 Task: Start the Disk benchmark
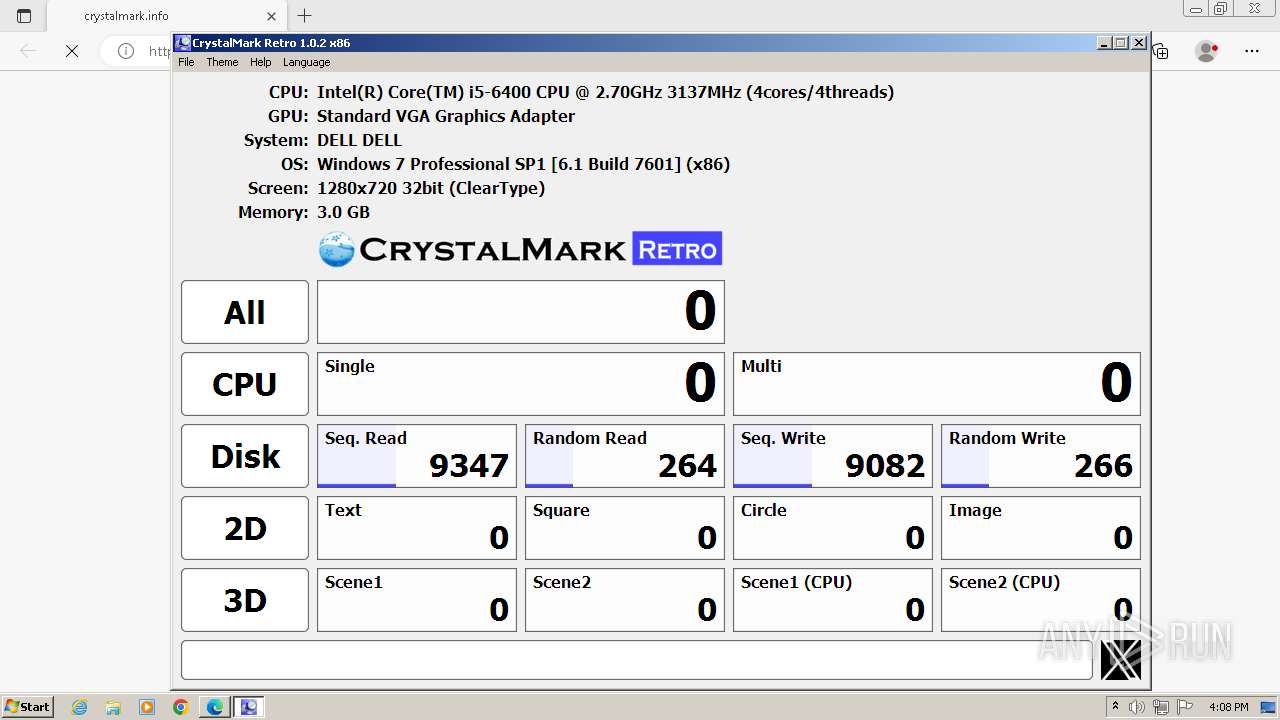[x=245, y=456]
